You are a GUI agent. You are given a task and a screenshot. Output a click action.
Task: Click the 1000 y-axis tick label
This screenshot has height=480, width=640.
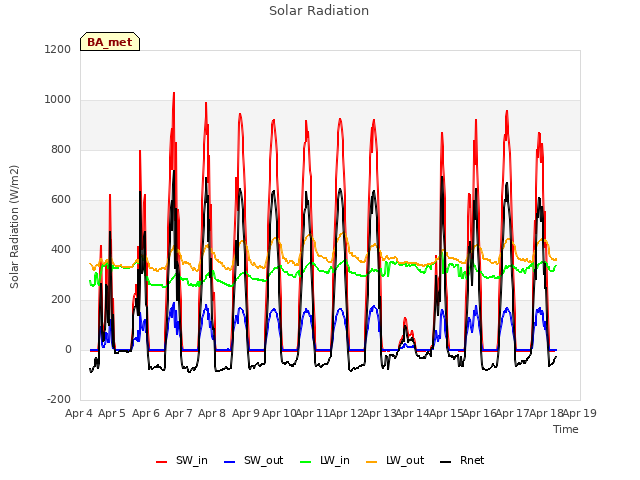[58, 100]
